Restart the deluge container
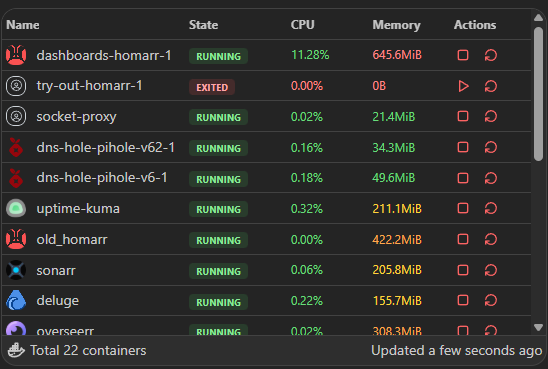This screenshot has width=548, height=369. [491, 301]
